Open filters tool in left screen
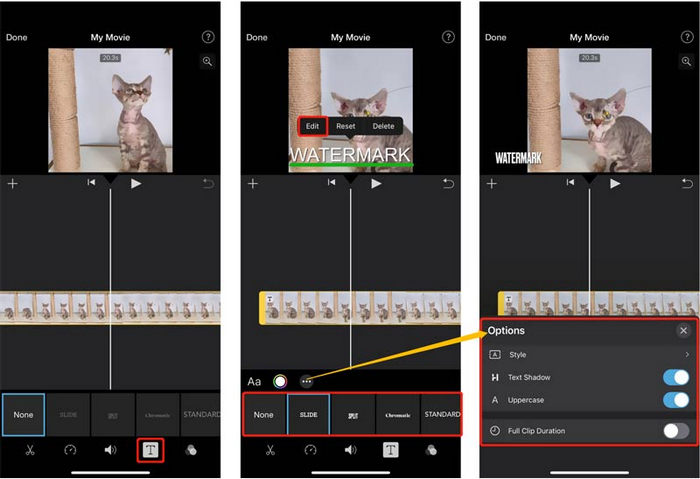 pos(191,450)
